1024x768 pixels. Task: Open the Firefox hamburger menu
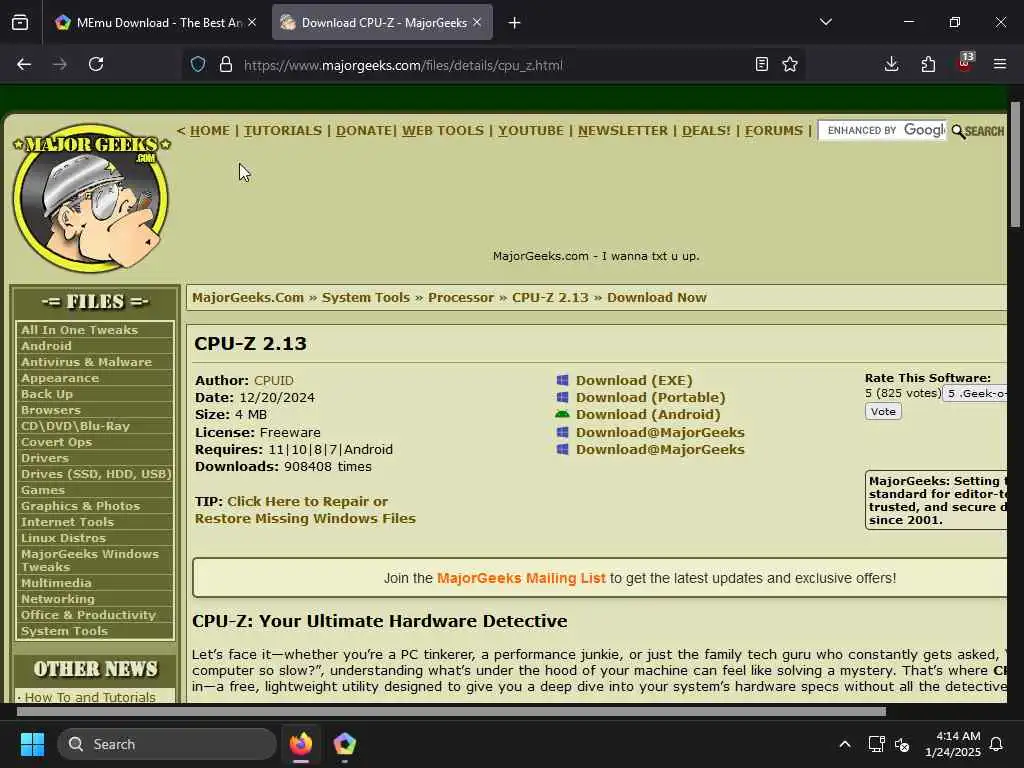click(1000, 64)
